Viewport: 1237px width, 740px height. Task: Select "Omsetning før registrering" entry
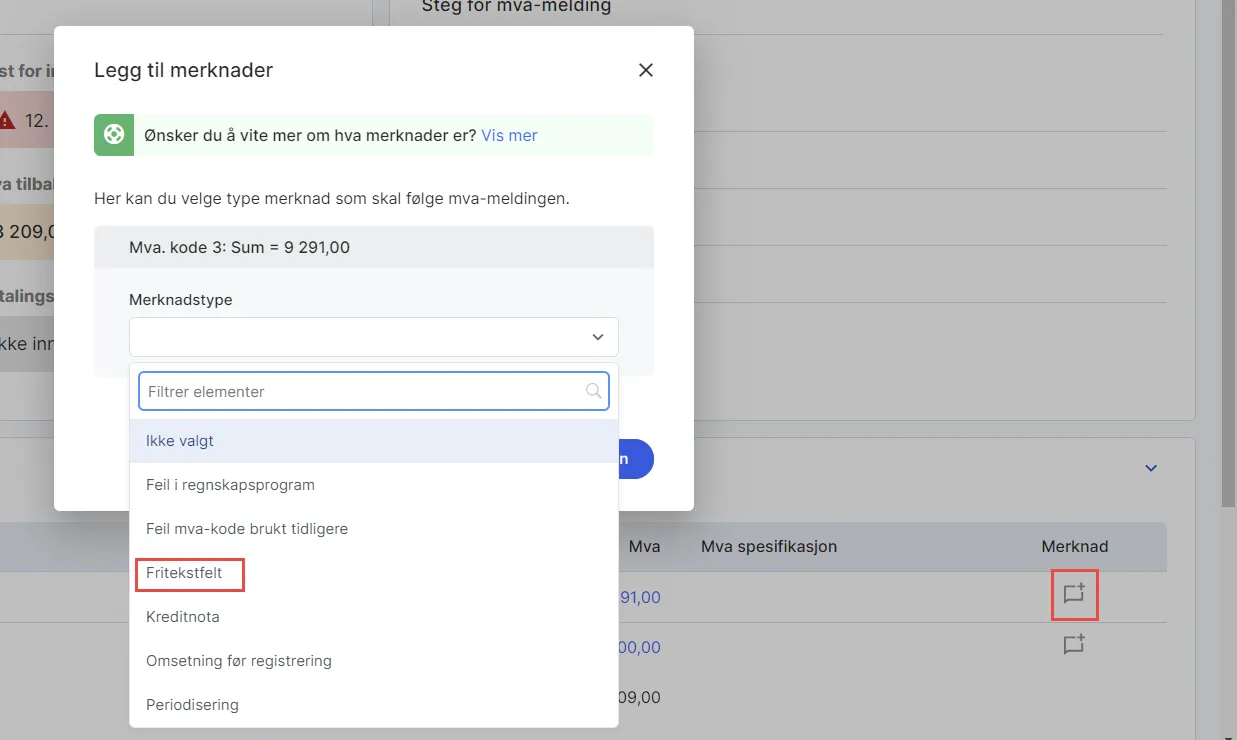[x=239, y=661]
